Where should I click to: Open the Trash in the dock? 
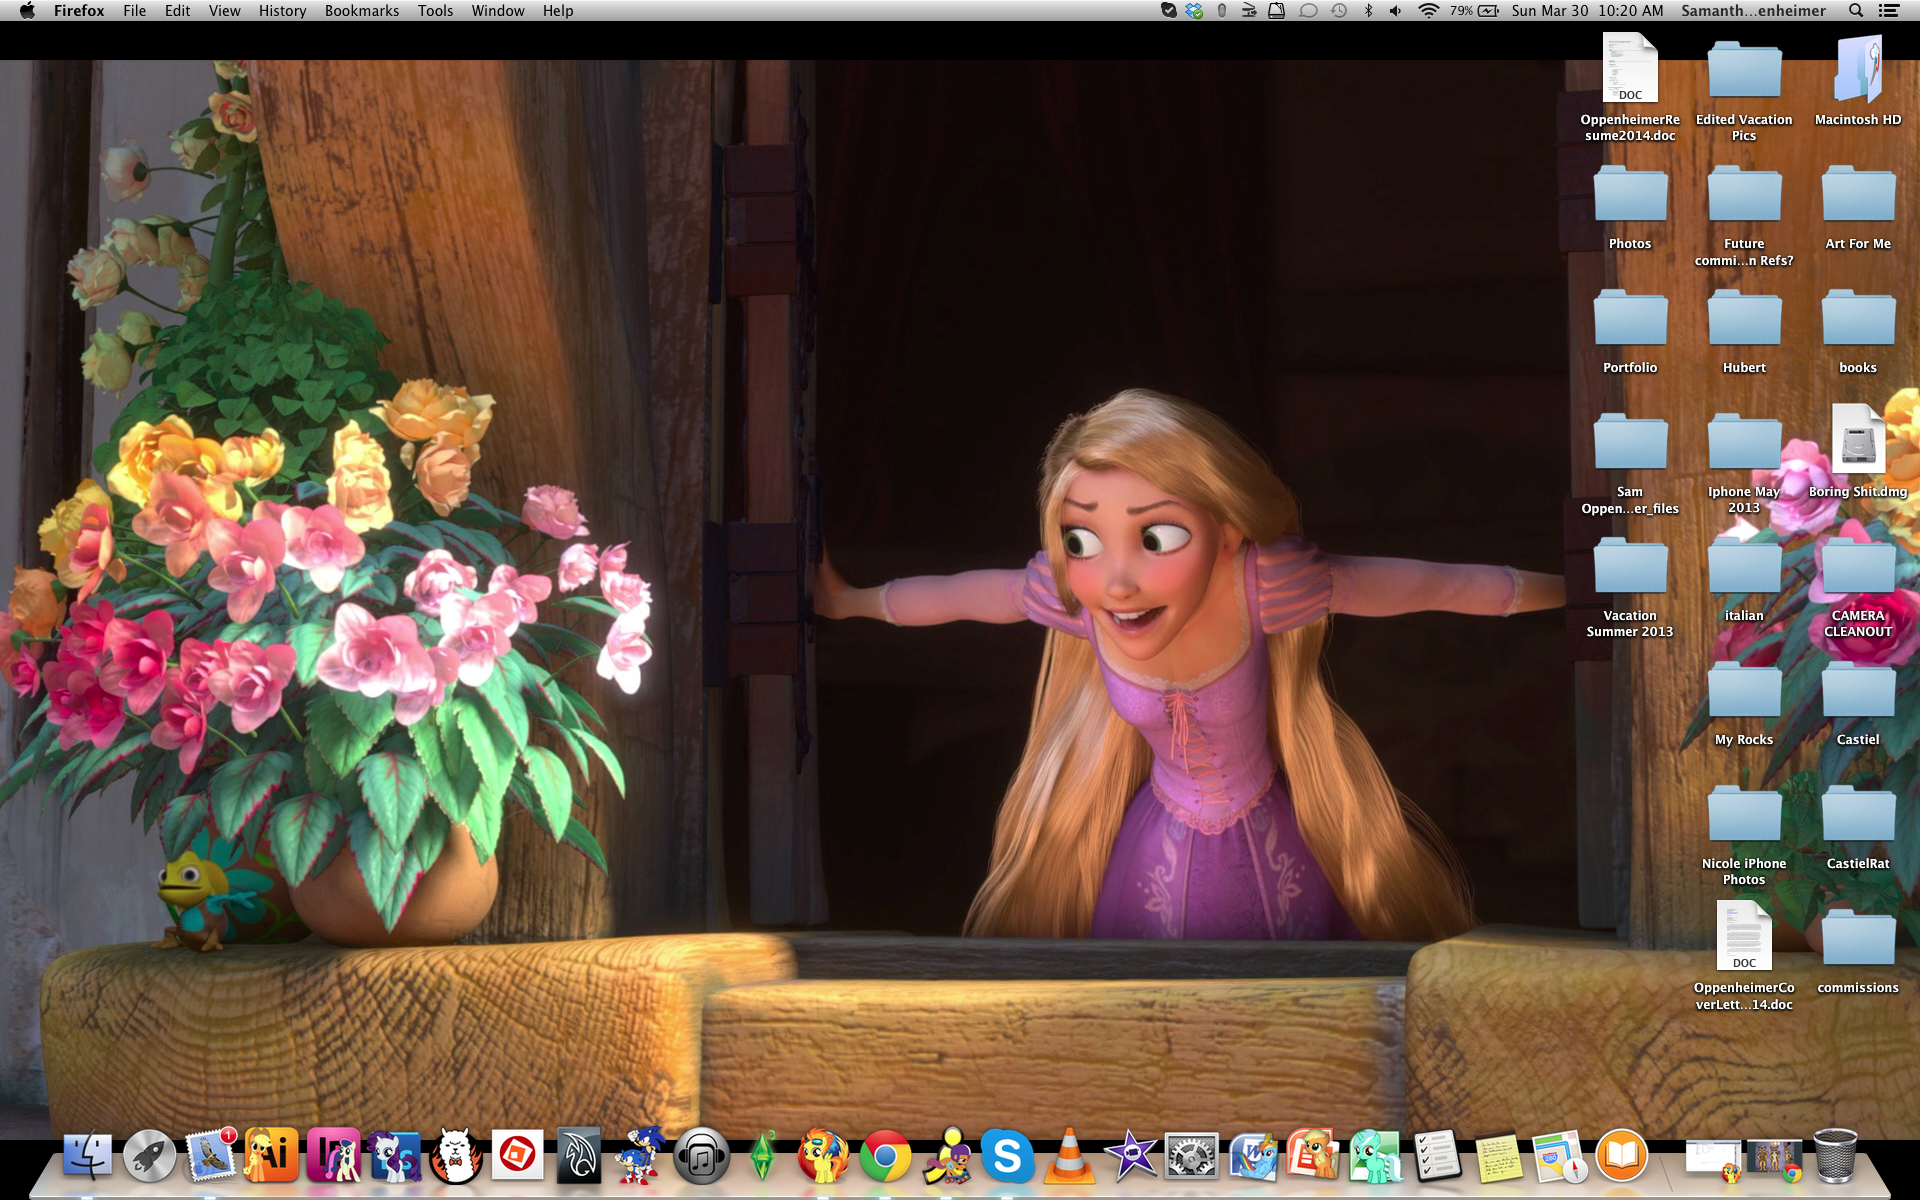[1835, 1157]
